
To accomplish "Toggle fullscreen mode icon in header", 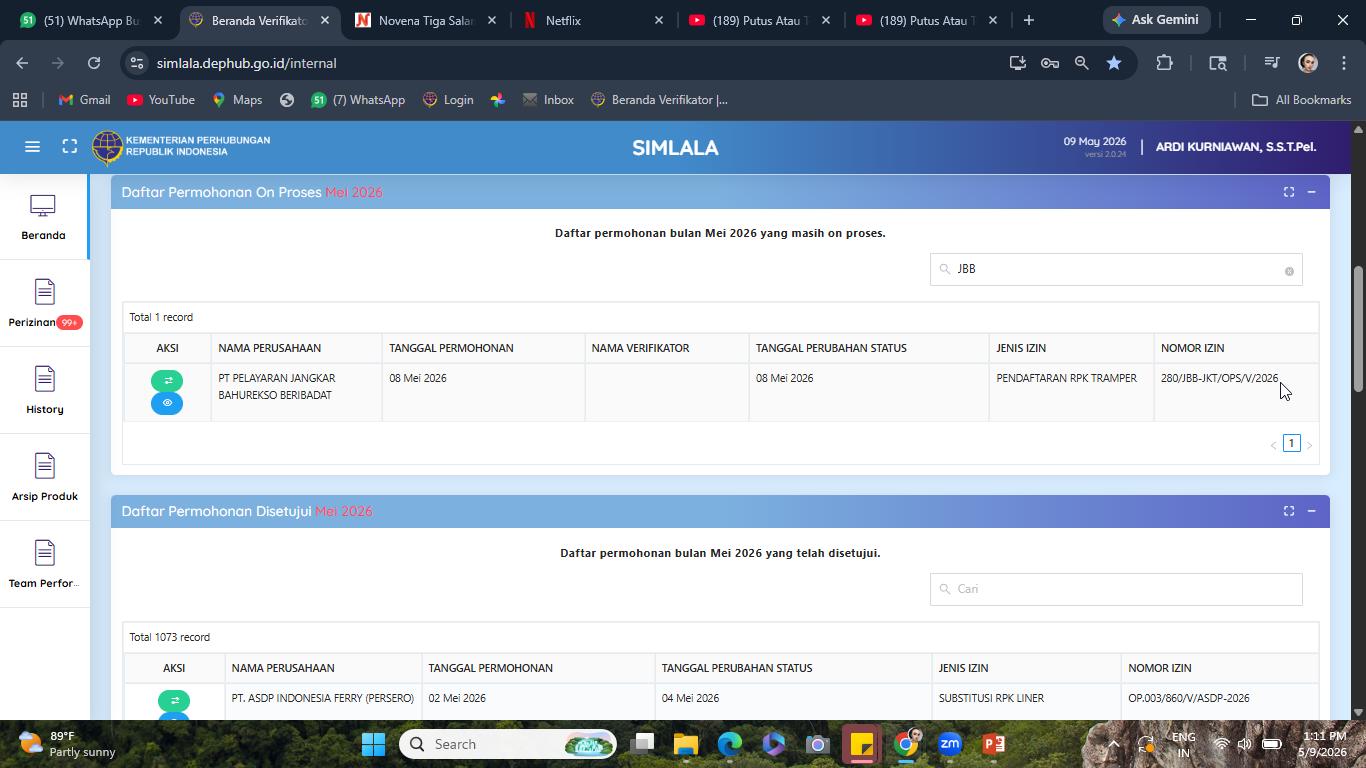I will point(70,147).
